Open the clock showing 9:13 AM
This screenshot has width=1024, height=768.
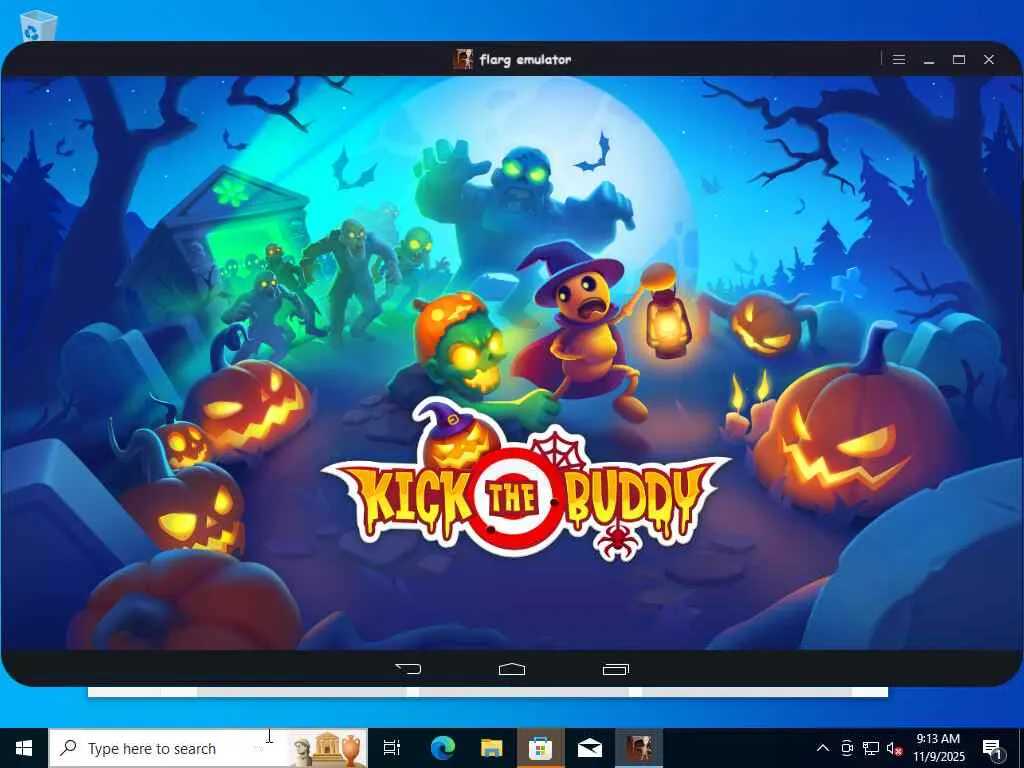coord(938,748)
